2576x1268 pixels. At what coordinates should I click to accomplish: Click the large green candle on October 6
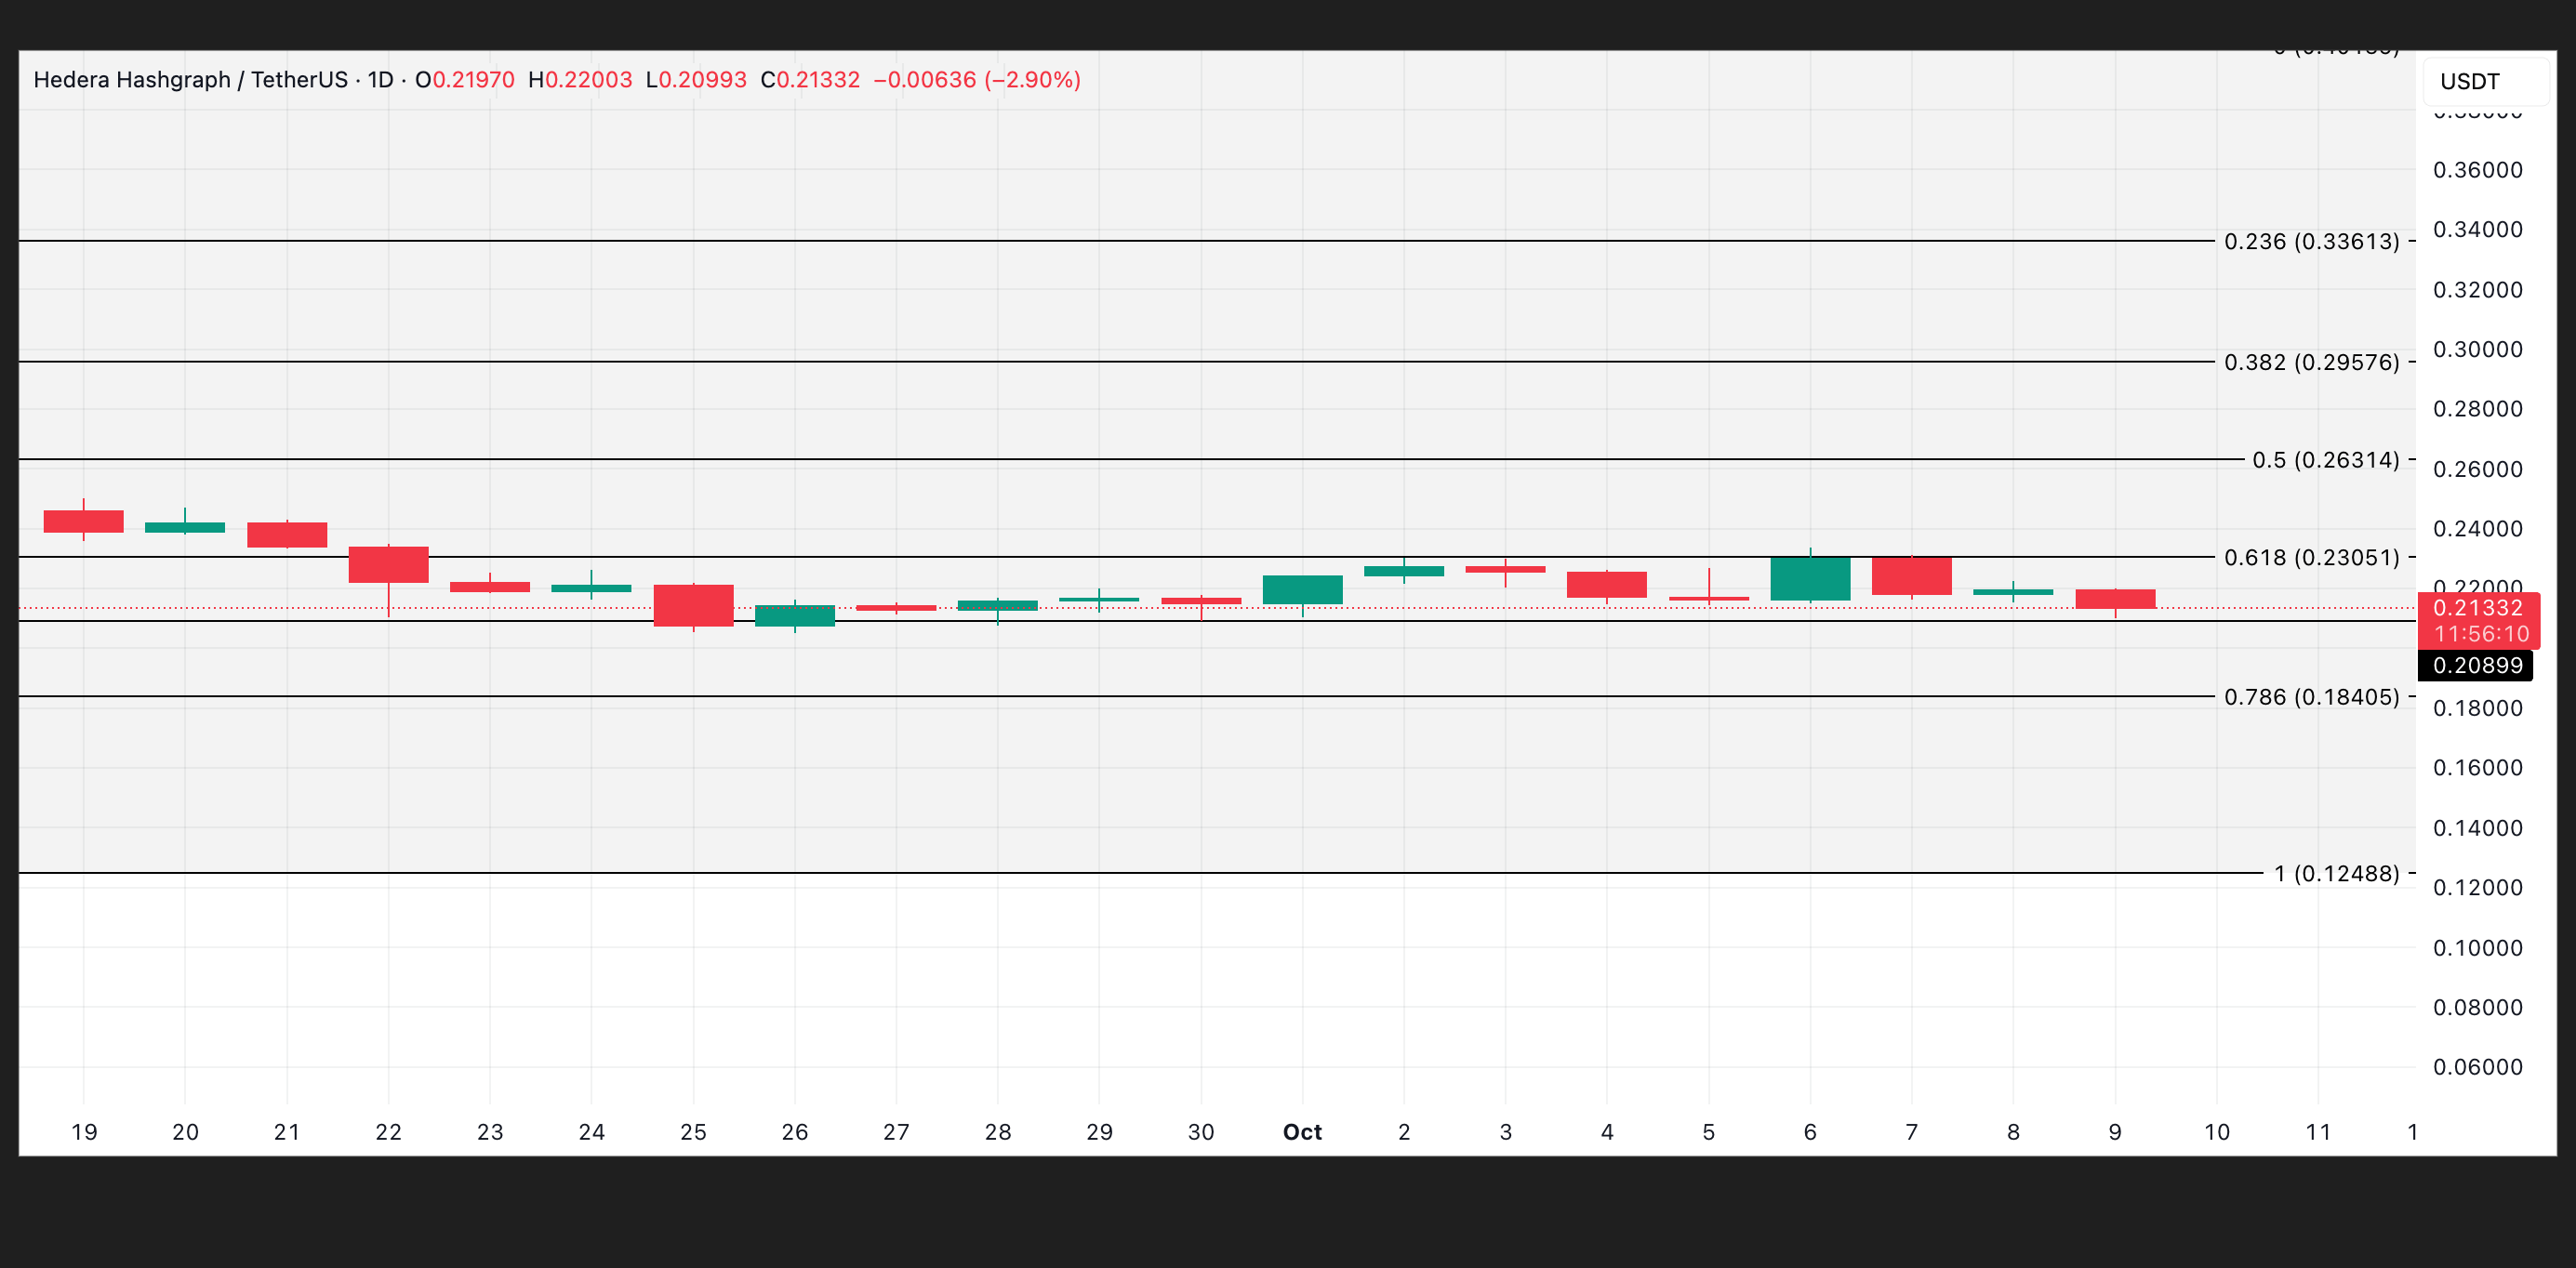1810,579
